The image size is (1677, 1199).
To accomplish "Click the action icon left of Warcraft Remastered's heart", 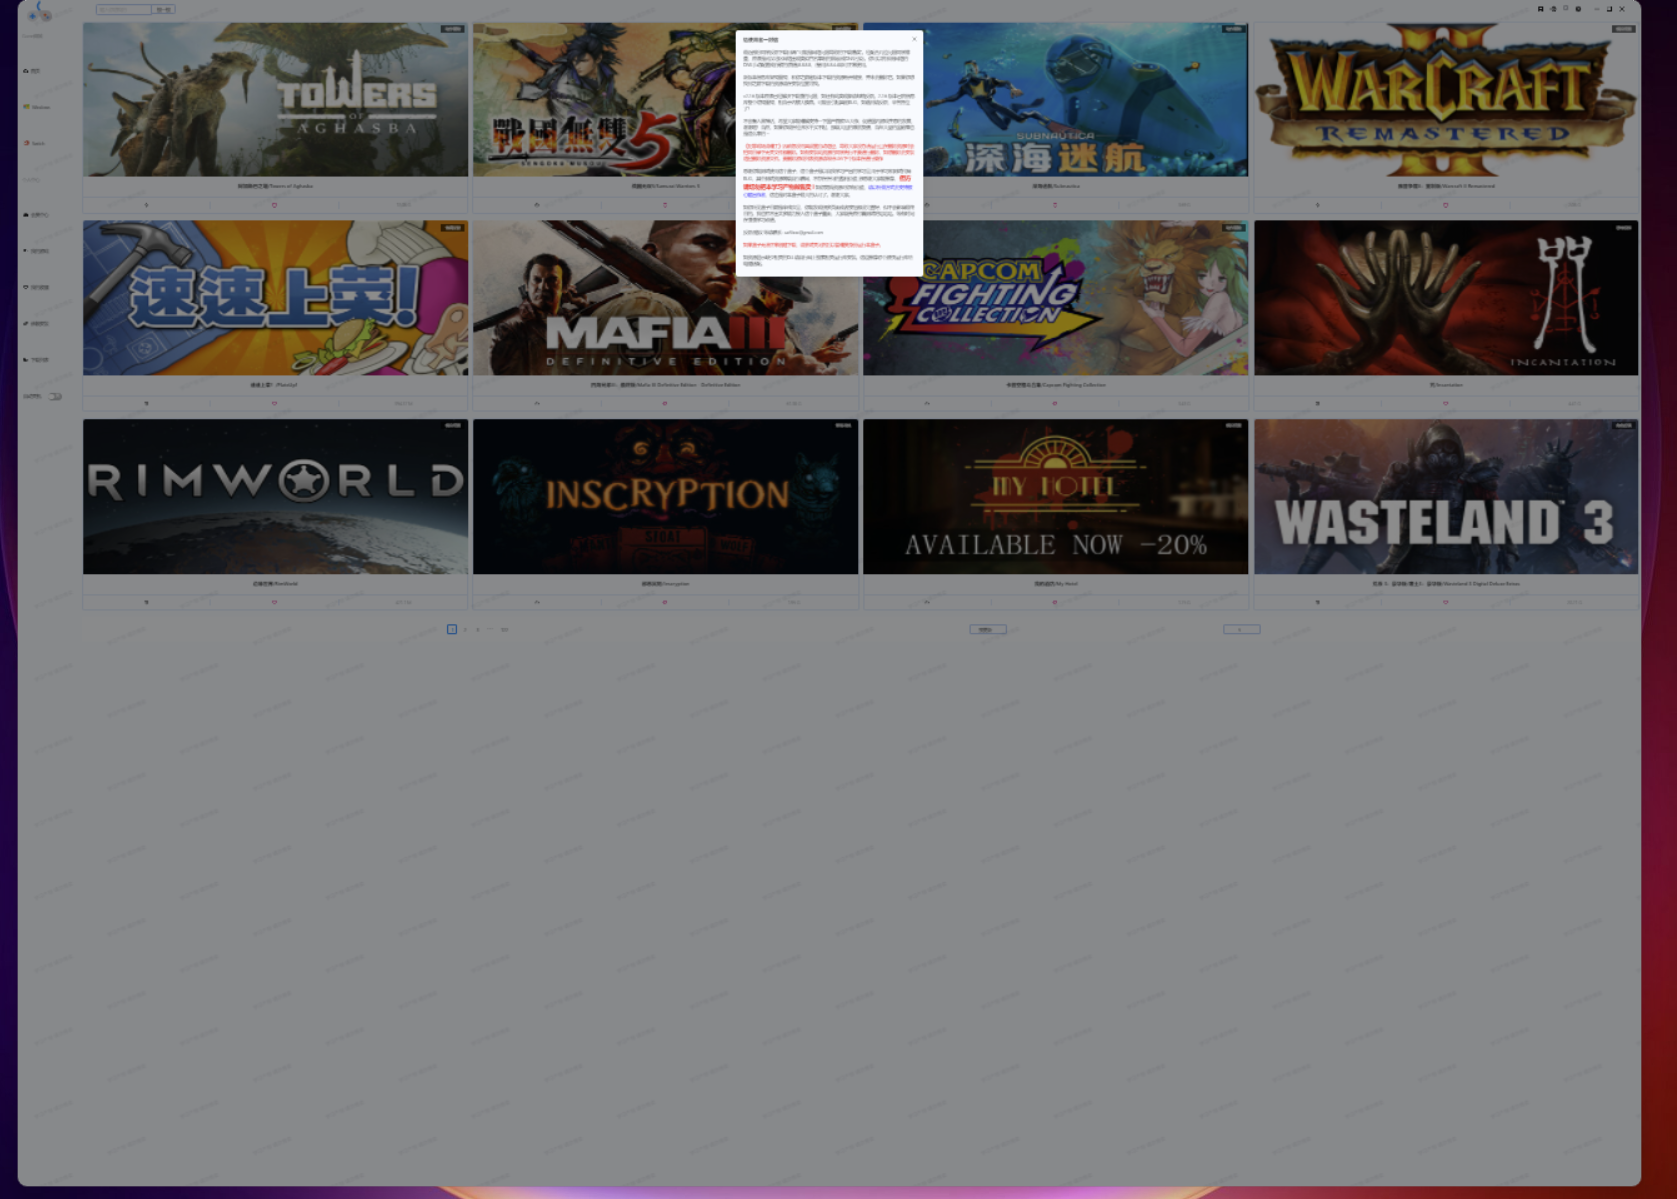I will (x=1317, y=205).
